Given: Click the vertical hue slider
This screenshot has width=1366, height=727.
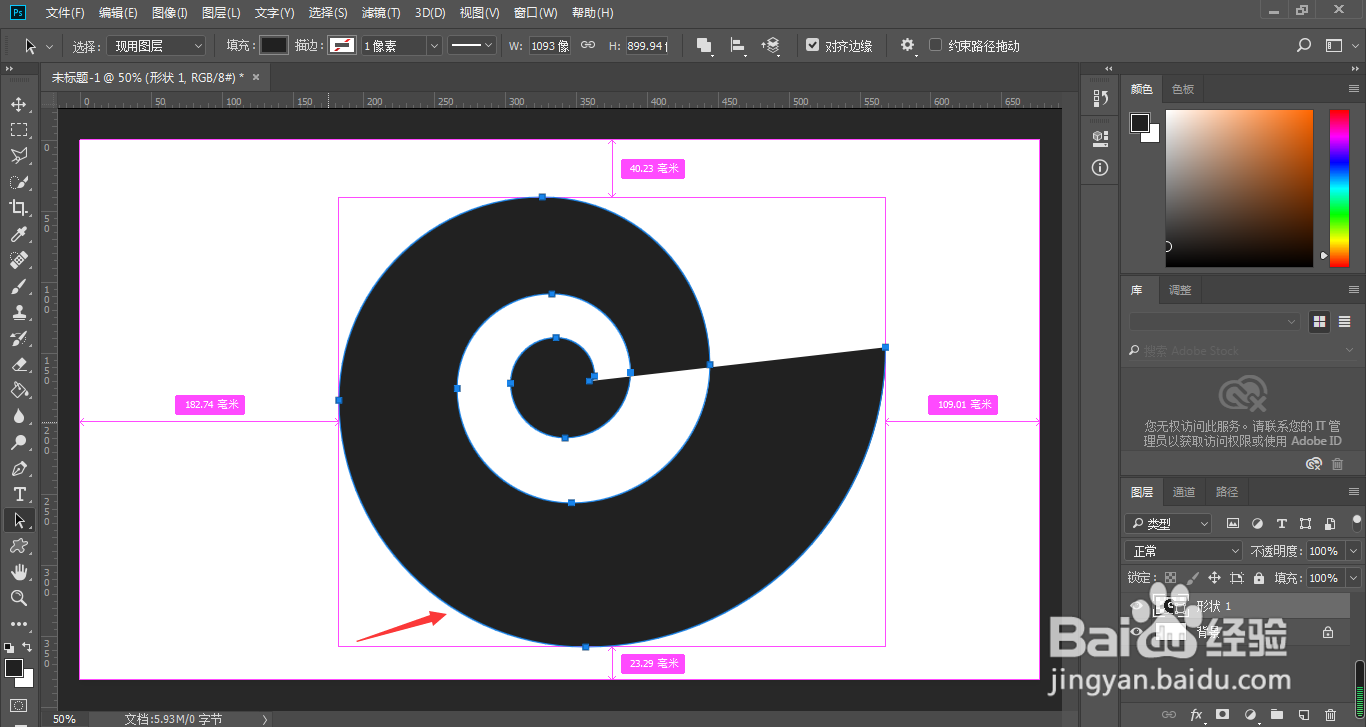Looking at the screenshot, I should pos(1339,188).
